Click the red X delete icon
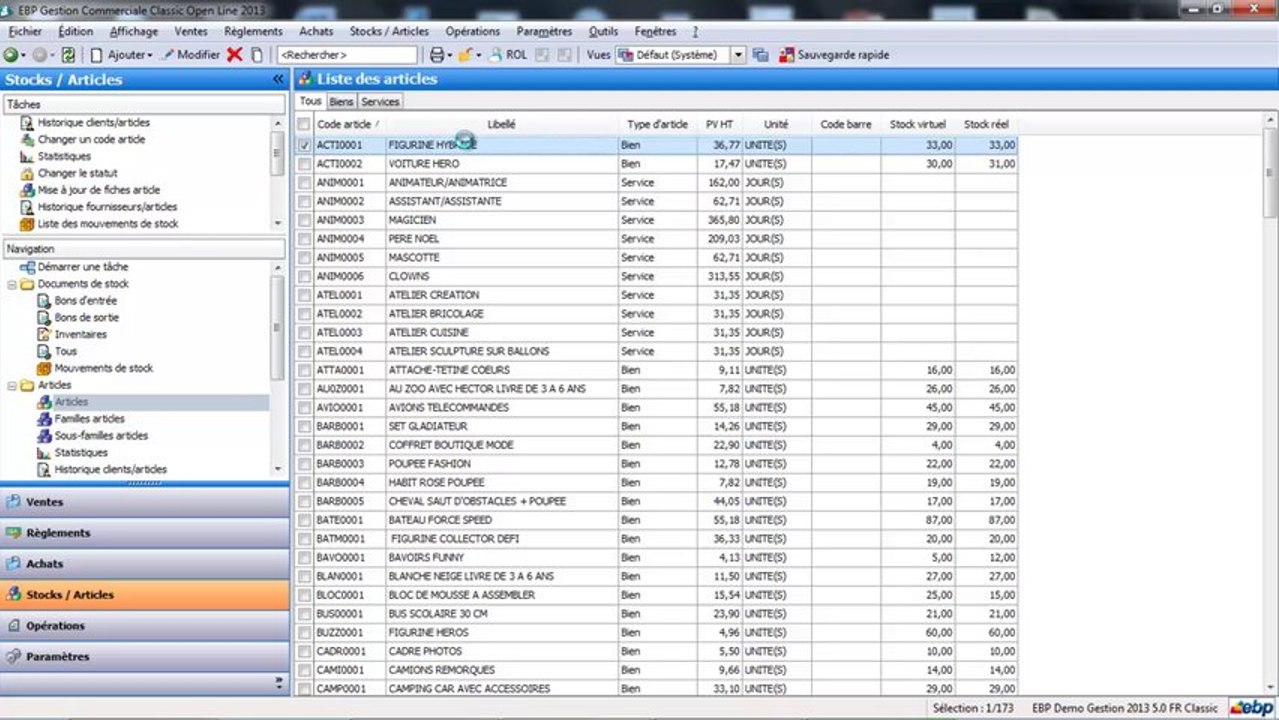Image resolution: width=1279 pixels, height=720 pixels. [x=235, y=55]
